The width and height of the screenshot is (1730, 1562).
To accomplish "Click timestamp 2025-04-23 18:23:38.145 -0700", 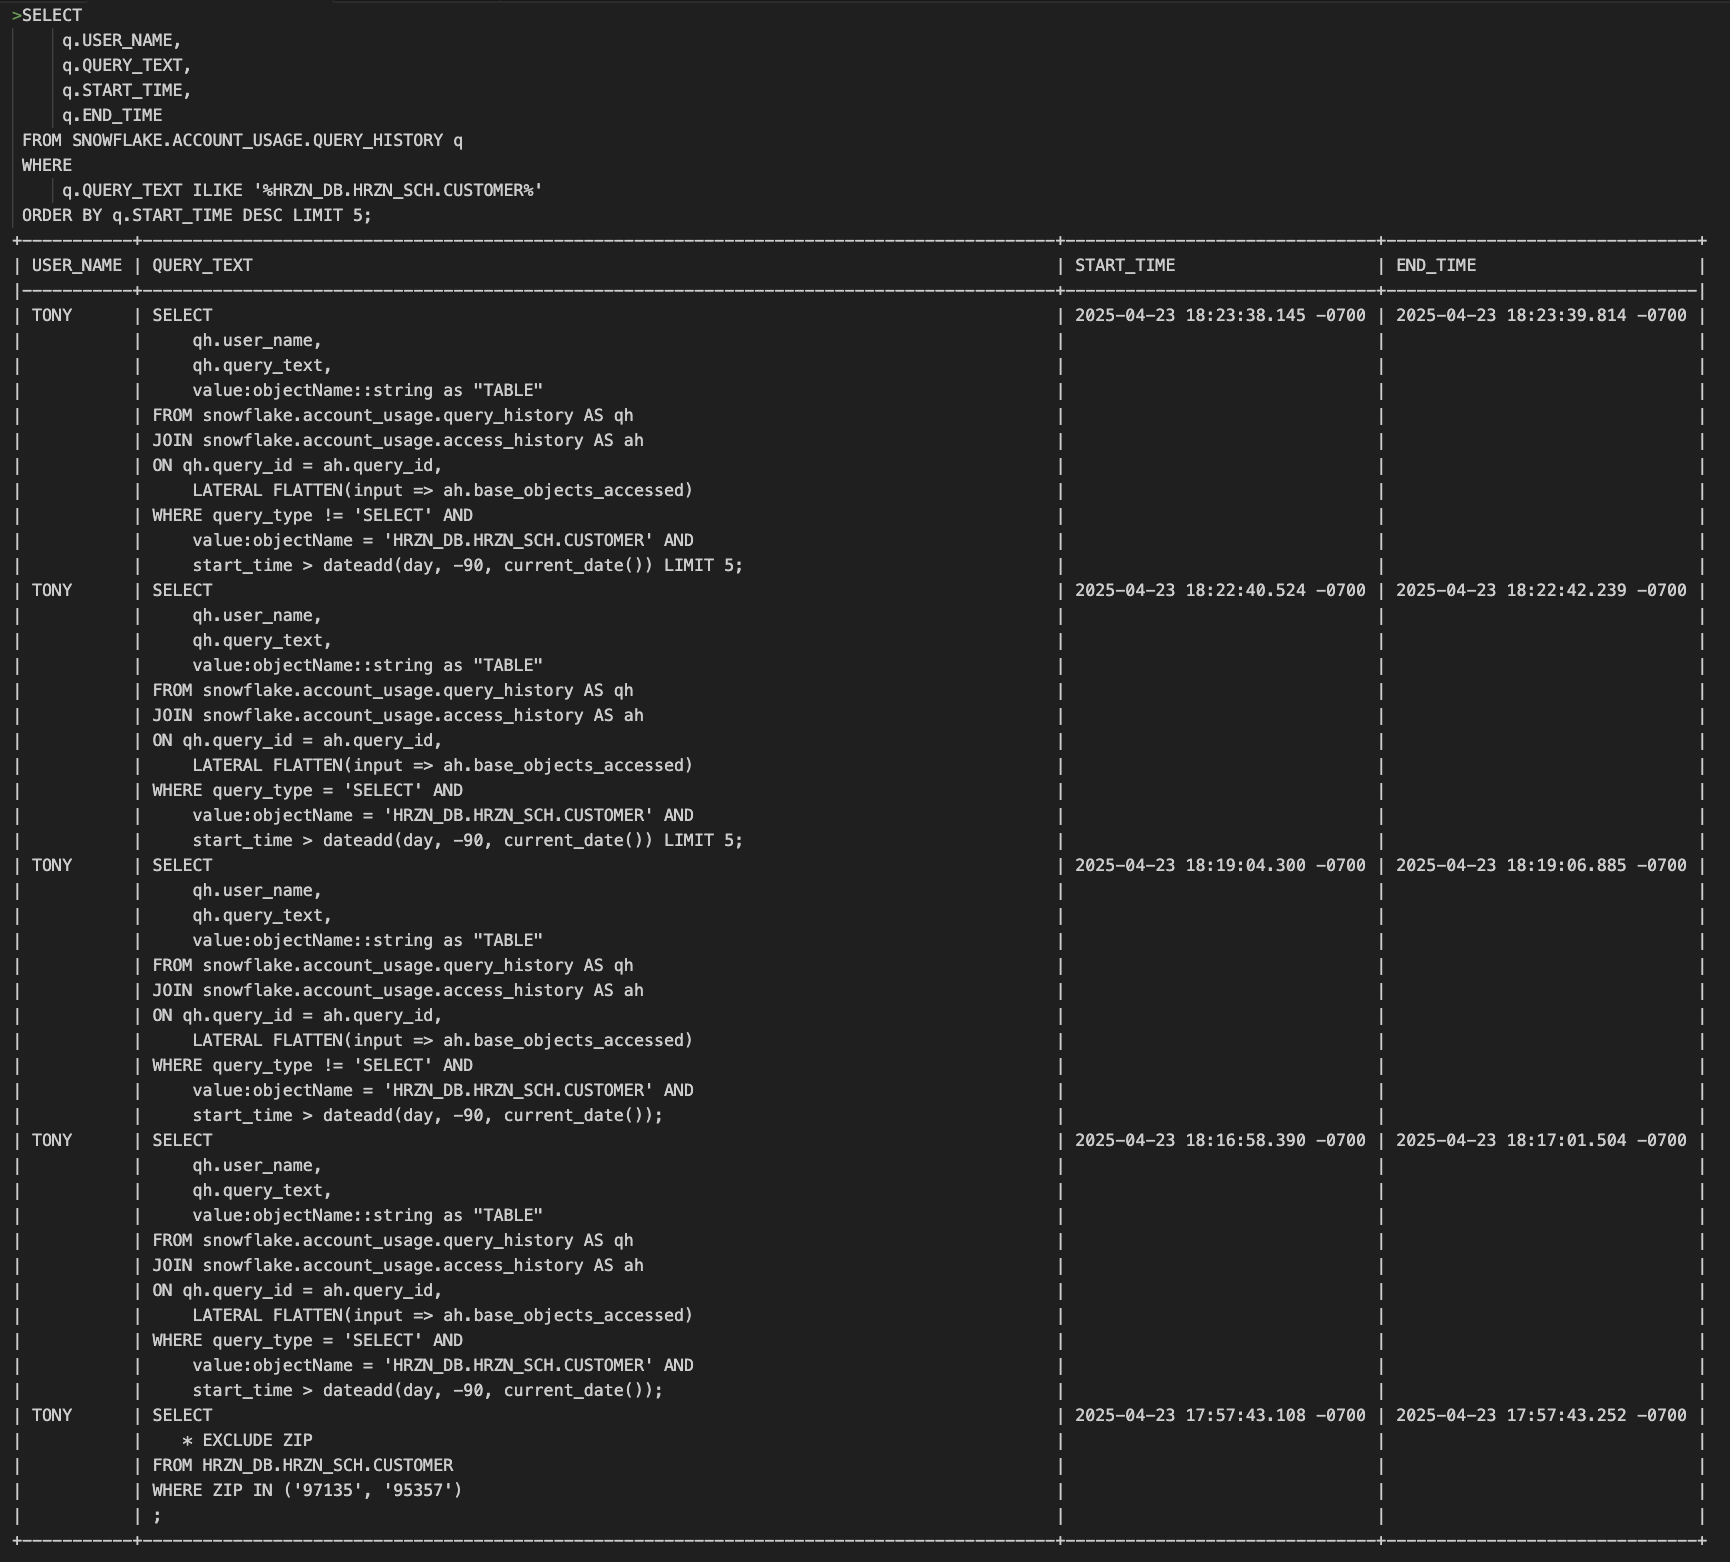I will coord(1219,314).
